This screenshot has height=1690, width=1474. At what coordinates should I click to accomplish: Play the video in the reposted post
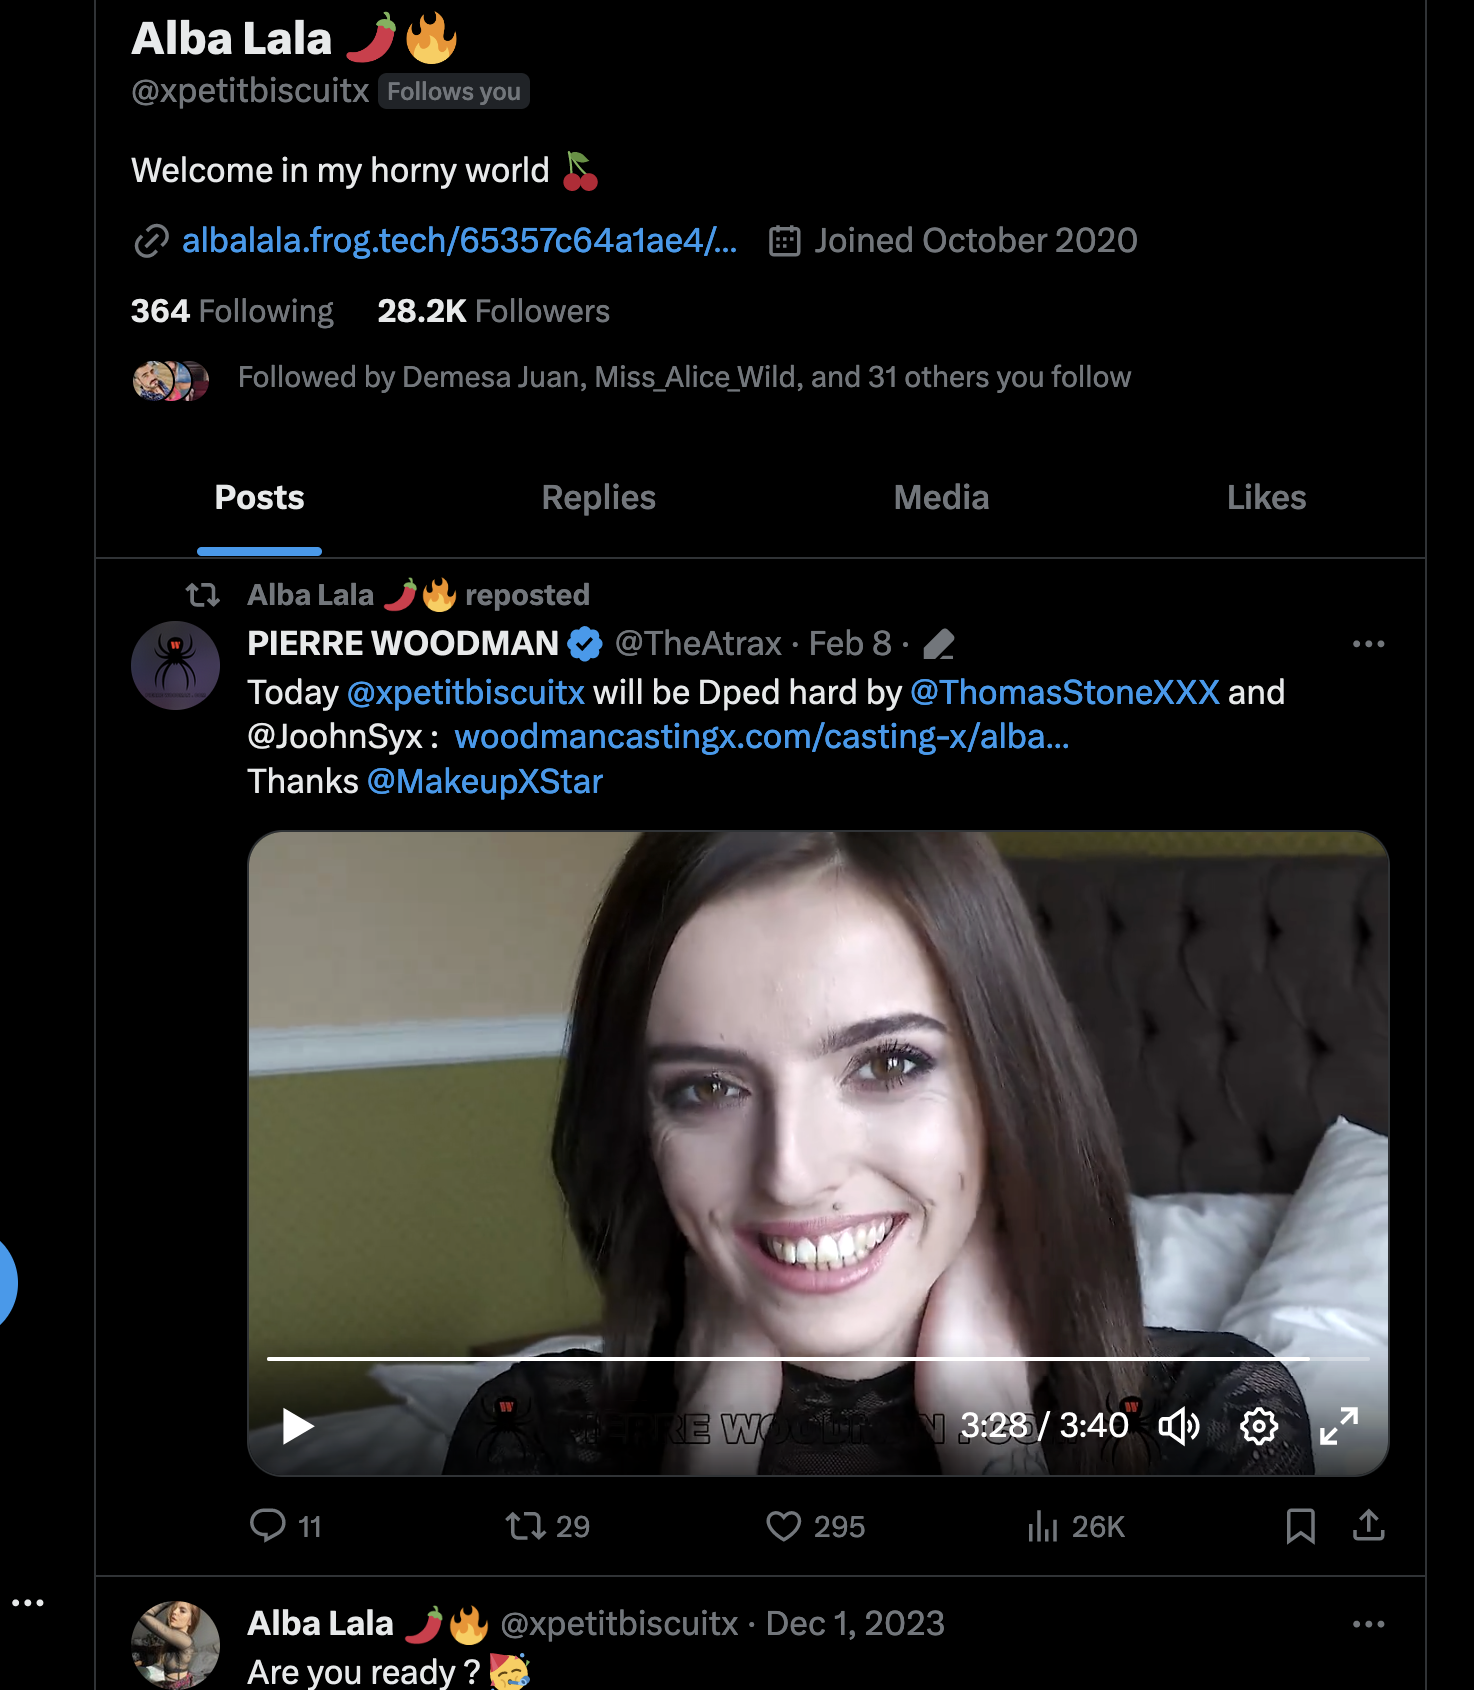[x=297, y=1426]
